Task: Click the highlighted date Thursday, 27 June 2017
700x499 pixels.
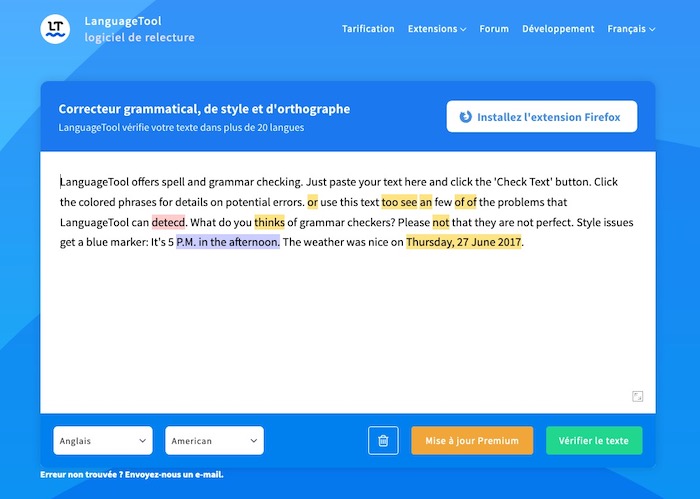Action: pos(464,242)
